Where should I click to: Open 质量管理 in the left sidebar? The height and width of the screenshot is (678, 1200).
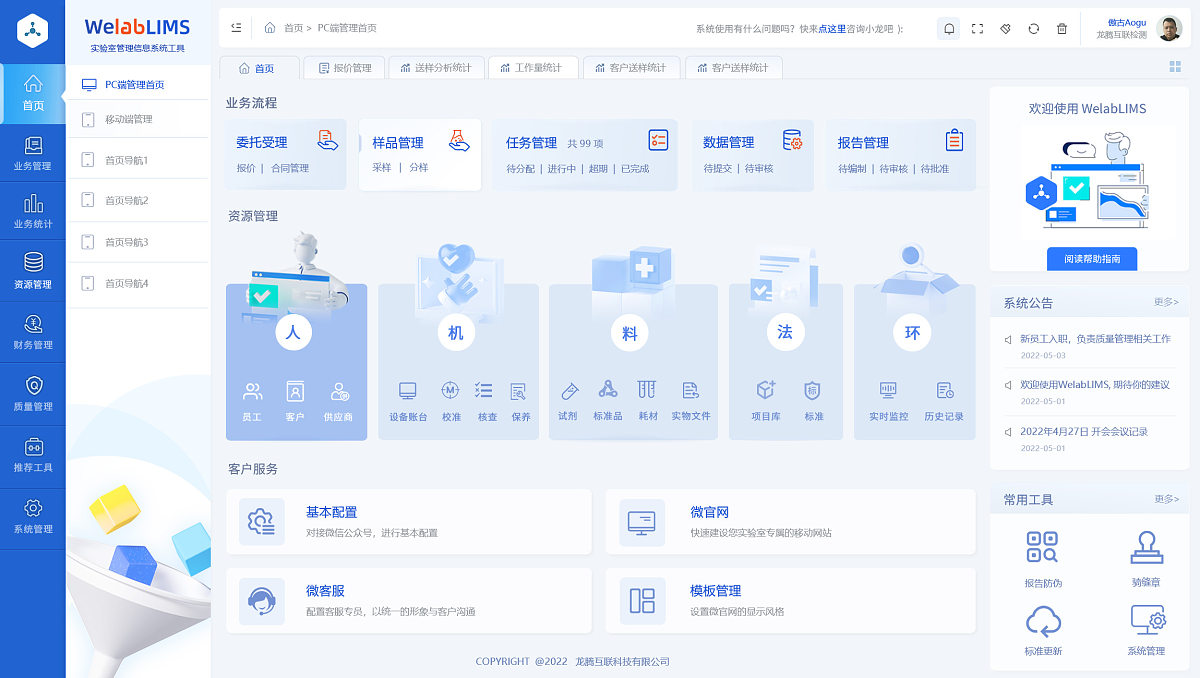point(33,394)
